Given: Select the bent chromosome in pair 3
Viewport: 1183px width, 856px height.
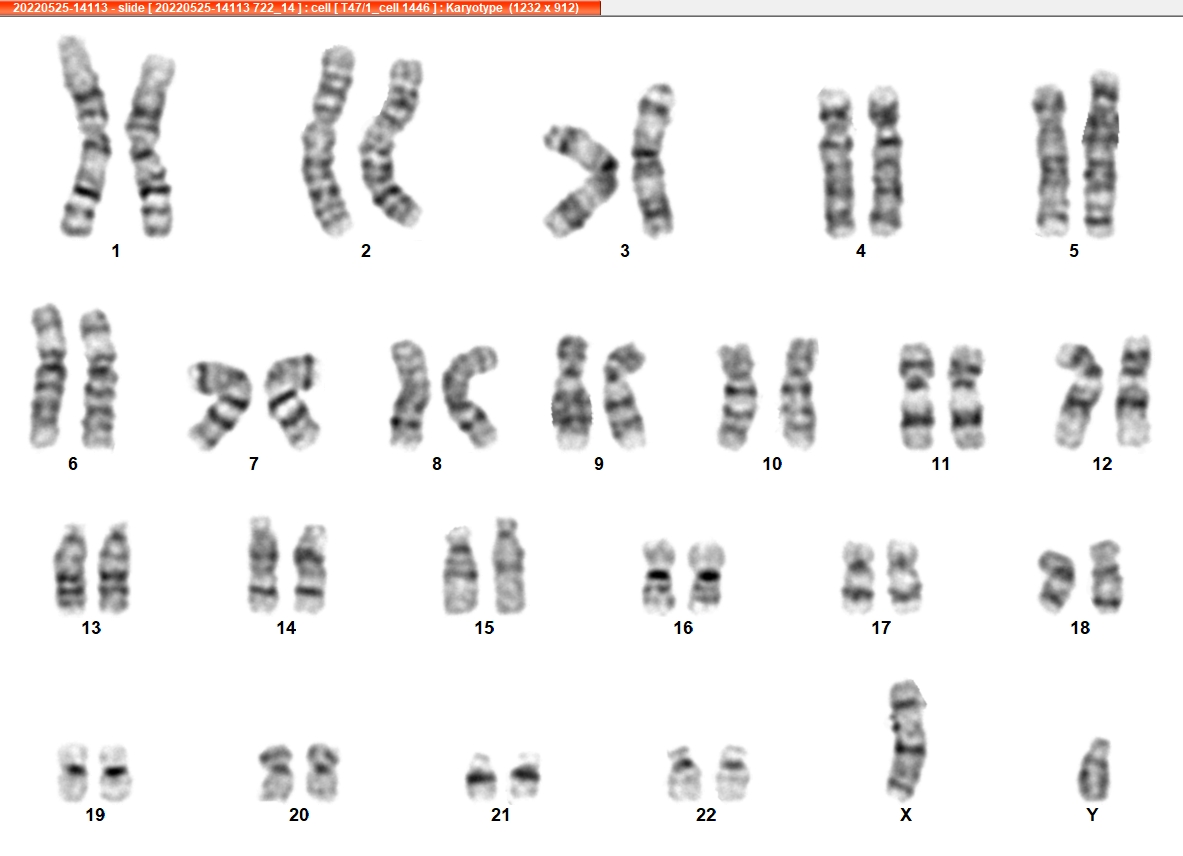Looking at the screenshot, I should [x=581, y=179].
